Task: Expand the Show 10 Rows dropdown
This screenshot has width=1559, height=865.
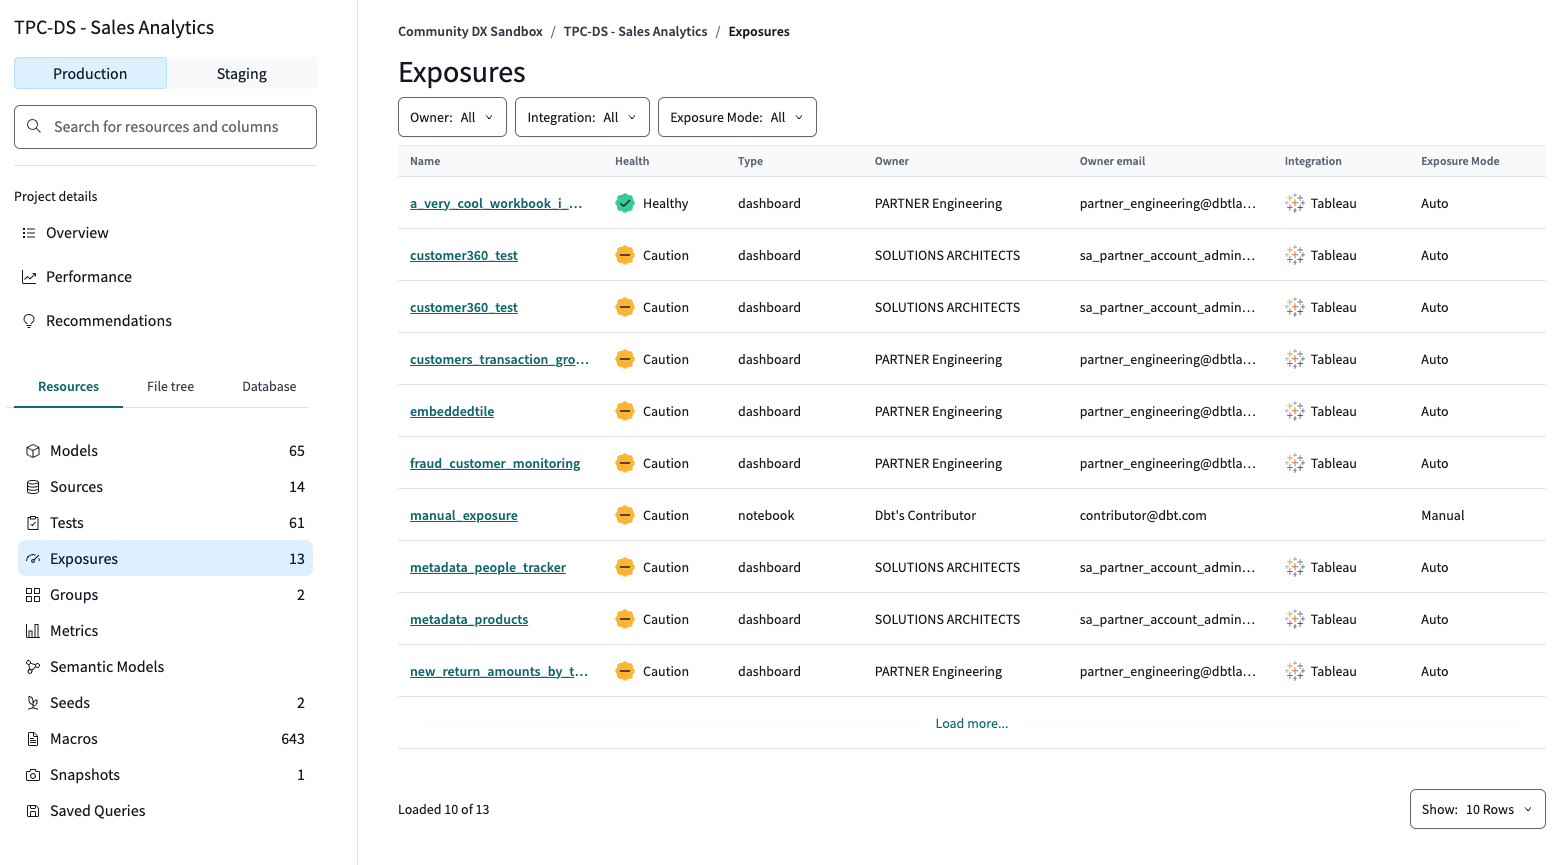Action: click(1477, 809)
